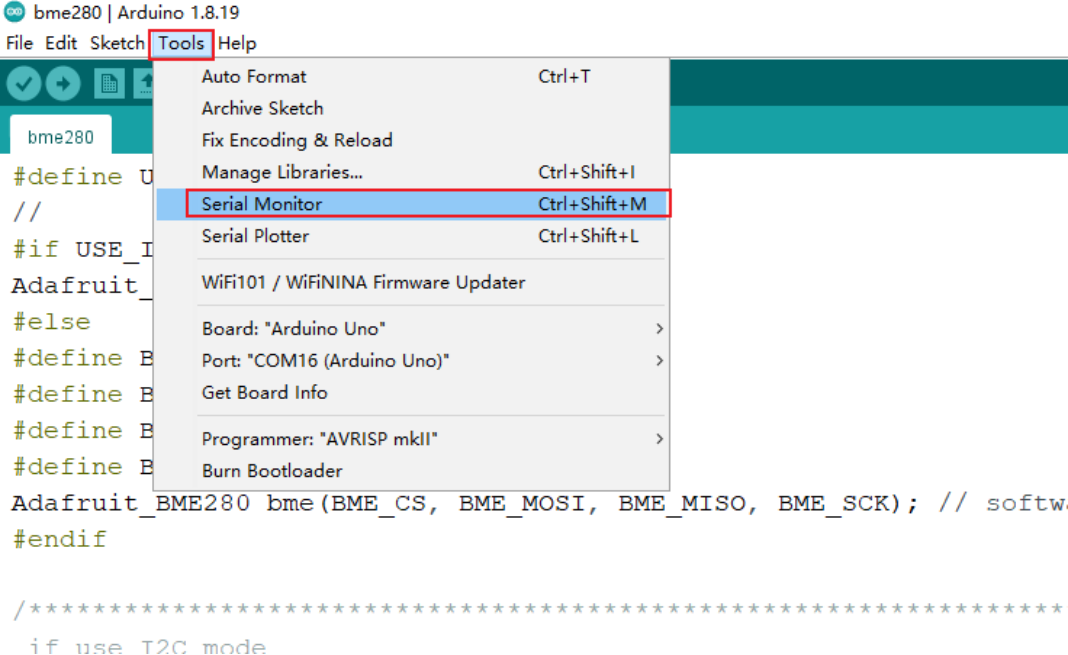Select Archive Sketch option
This screenshot has height=655, width=1068.
click(262, 109)
